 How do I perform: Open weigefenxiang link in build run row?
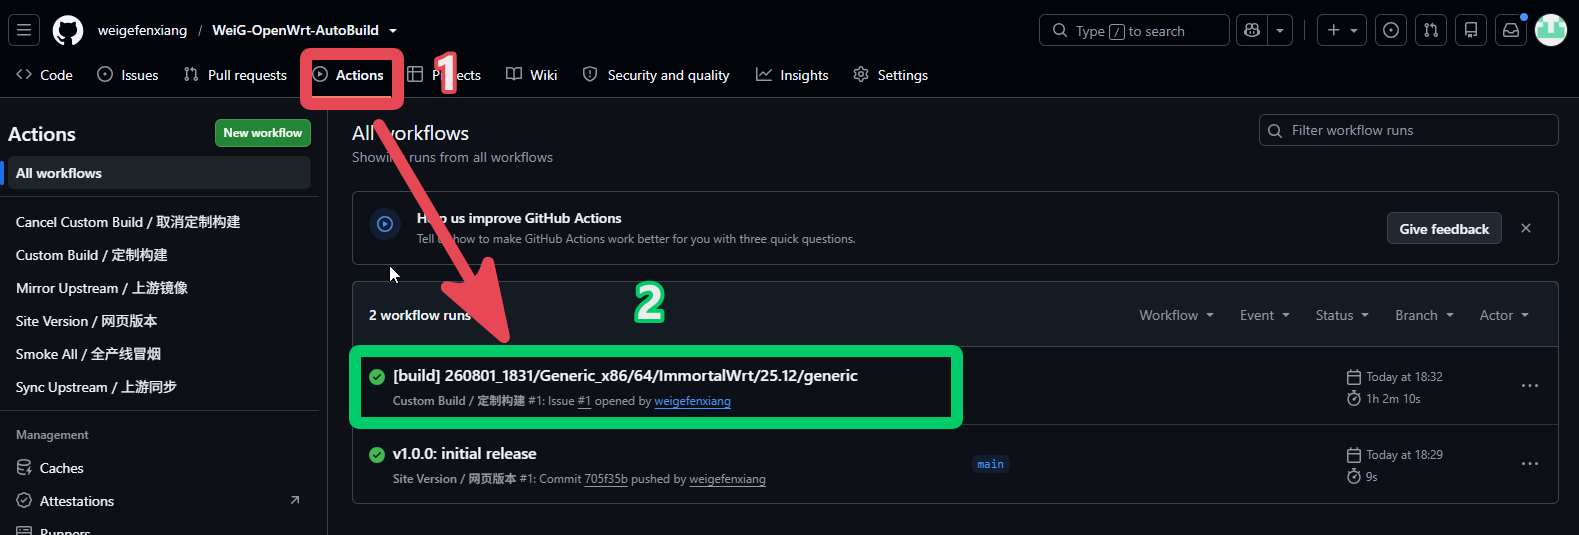692,401
